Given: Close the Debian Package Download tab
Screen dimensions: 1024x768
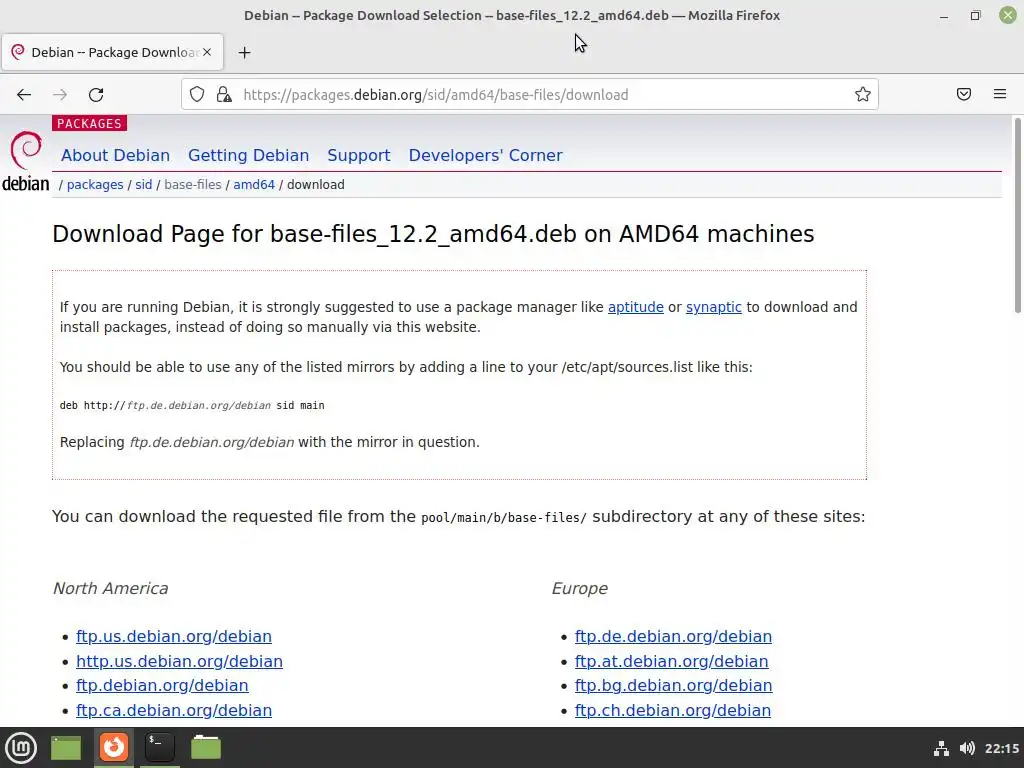Looking at the screenshot, I should (207, 52).
